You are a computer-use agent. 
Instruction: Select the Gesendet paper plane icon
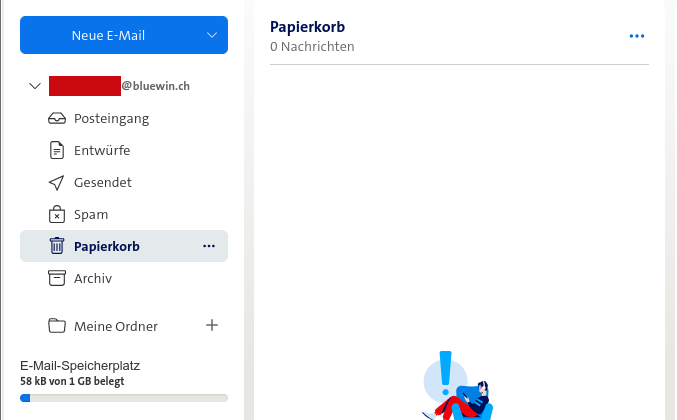click(x=57, y=182)
